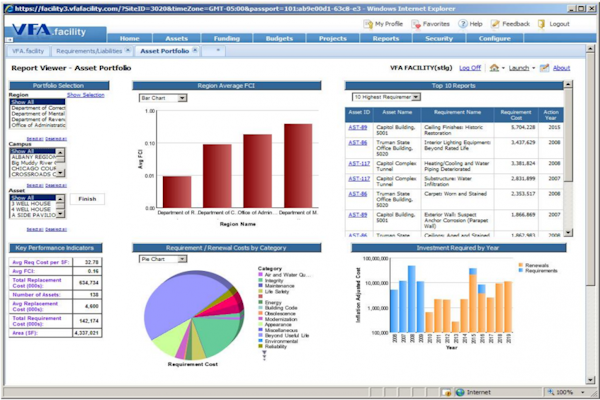Click the Logout door icon

click(x=541, y=23)
